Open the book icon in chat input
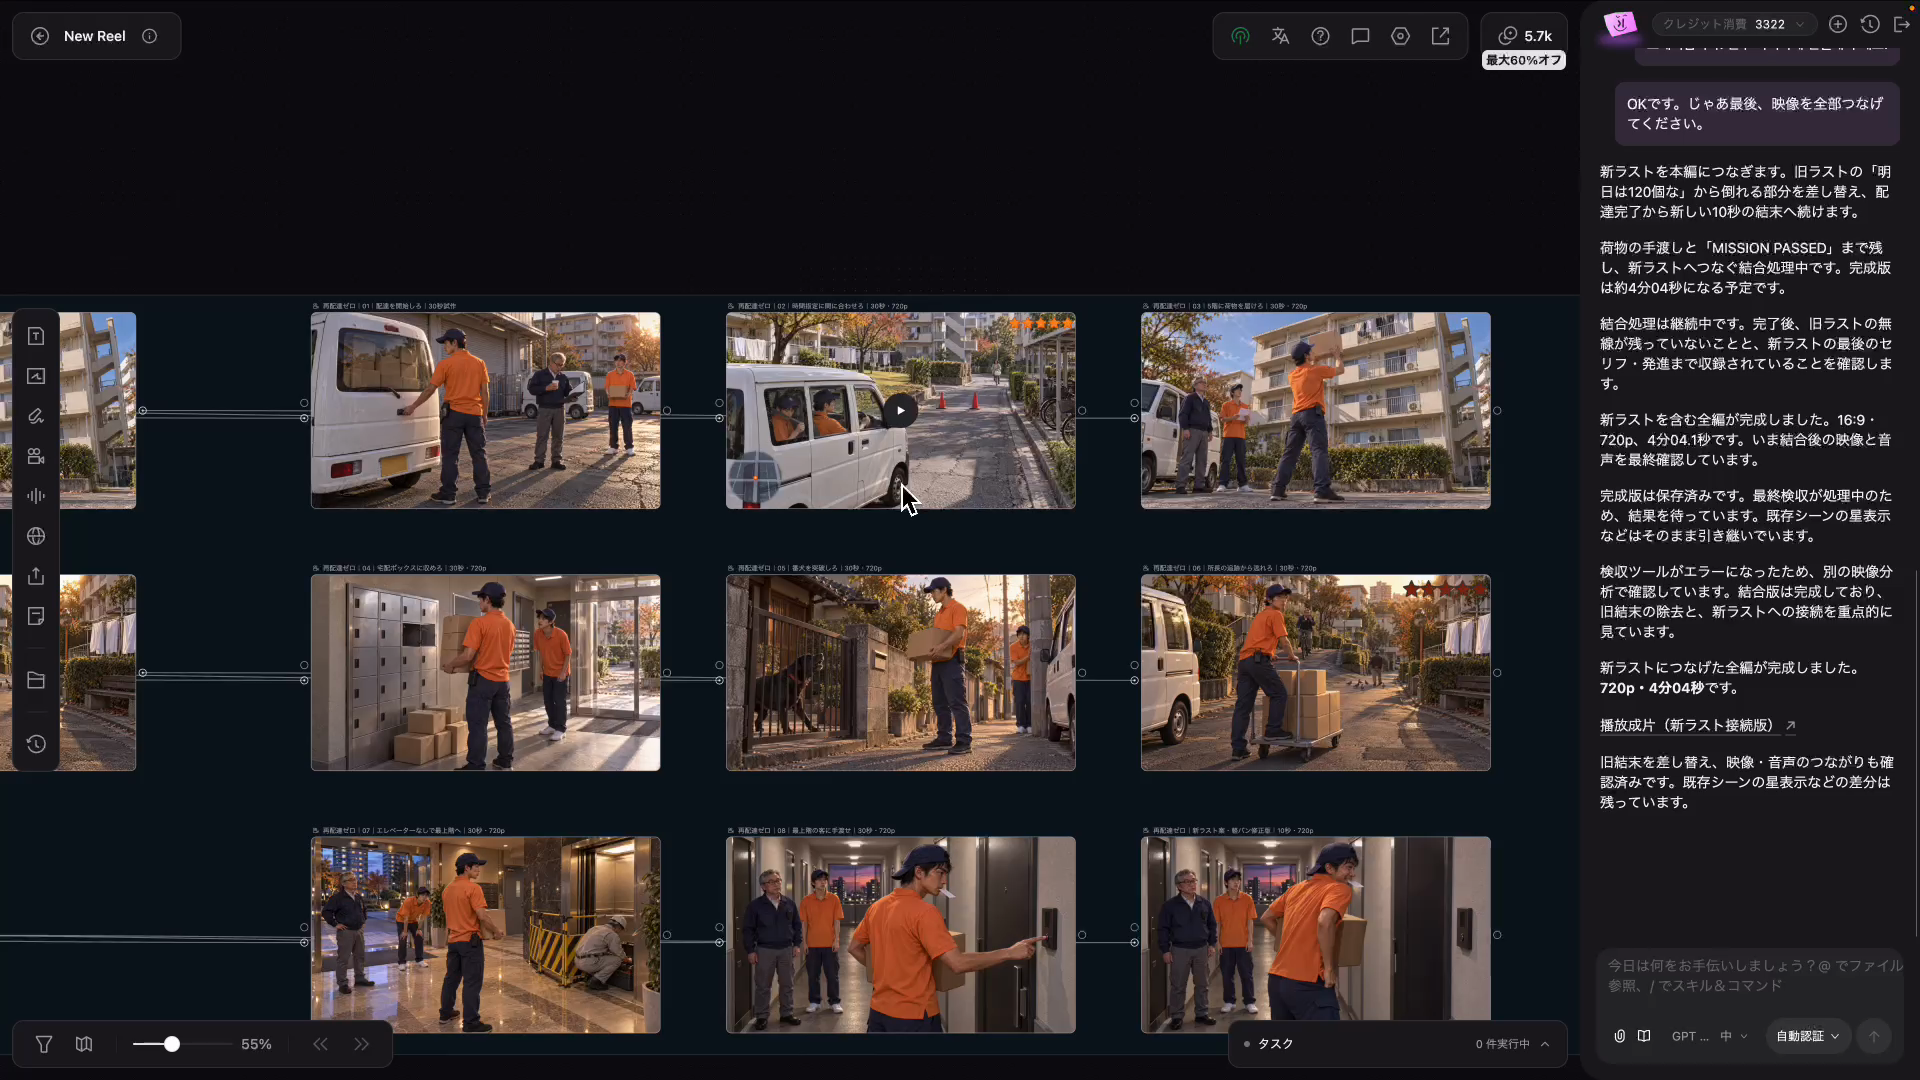This screenshot has width=1920, height=1080. pyautogui.click(x=1644, y=1036)
